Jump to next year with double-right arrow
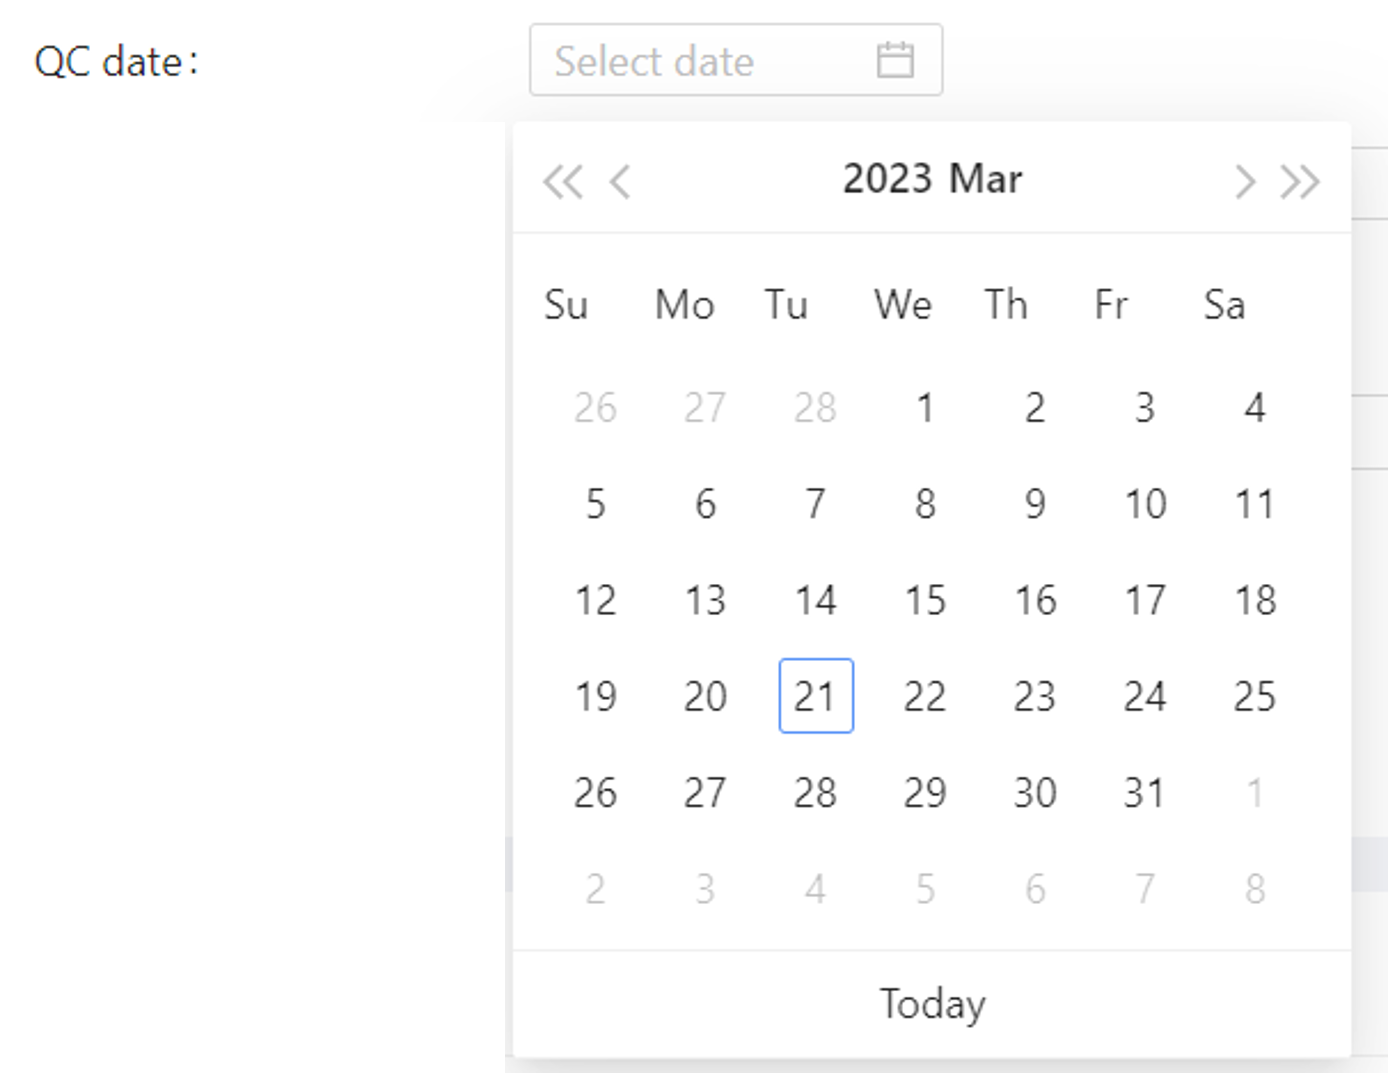Image resolution: width=1388 pixels, height=1073 pixels. tap(1300, 182)
